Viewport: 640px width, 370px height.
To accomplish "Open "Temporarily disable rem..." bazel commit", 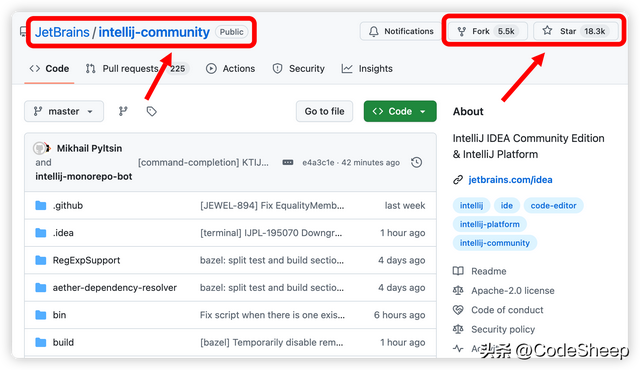I will click(x=271, y=342).
